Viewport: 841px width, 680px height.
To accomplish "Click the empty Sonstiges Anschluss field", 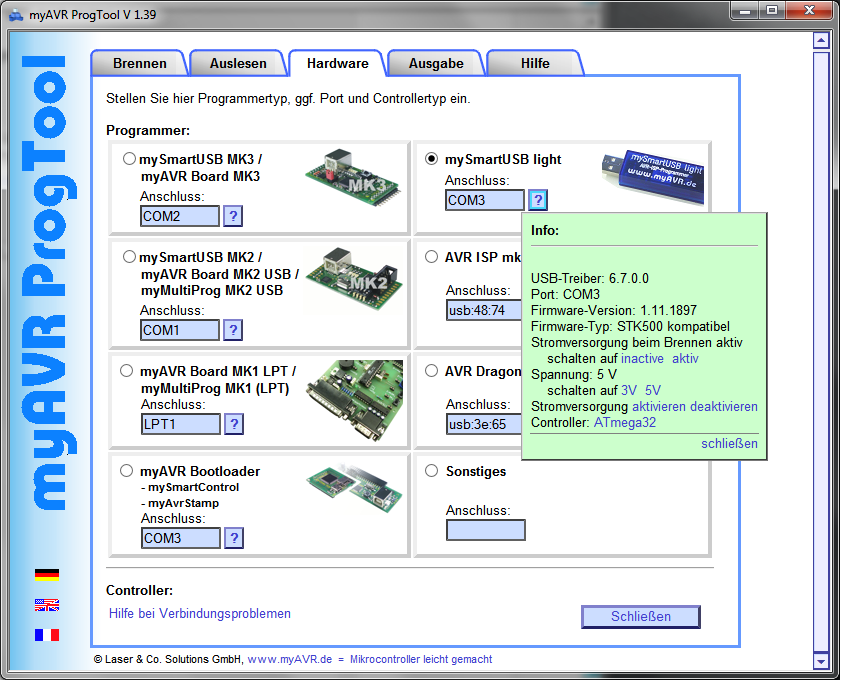I will click(485, 530).
